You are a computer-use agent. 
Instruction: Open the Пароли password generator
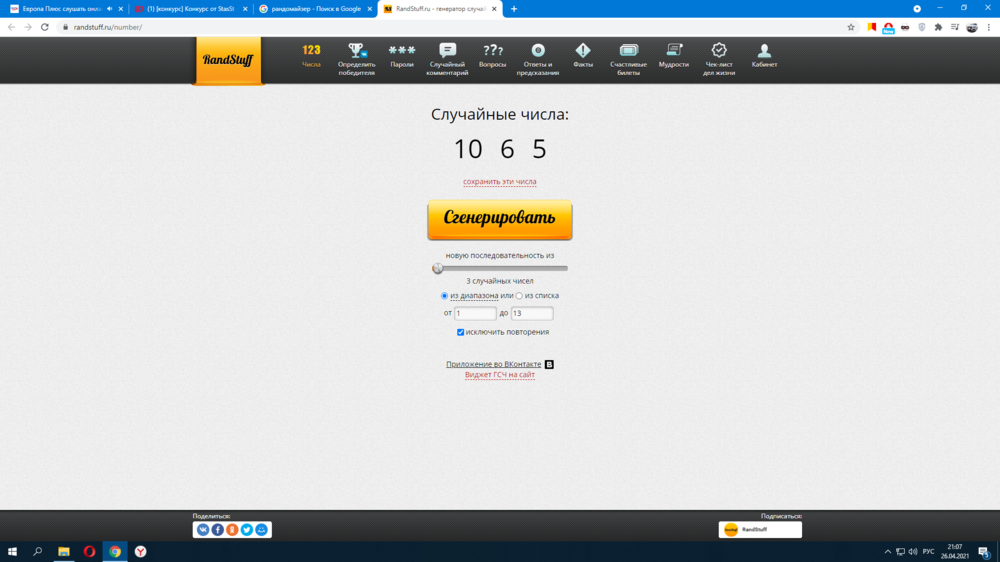coord(402,56)
